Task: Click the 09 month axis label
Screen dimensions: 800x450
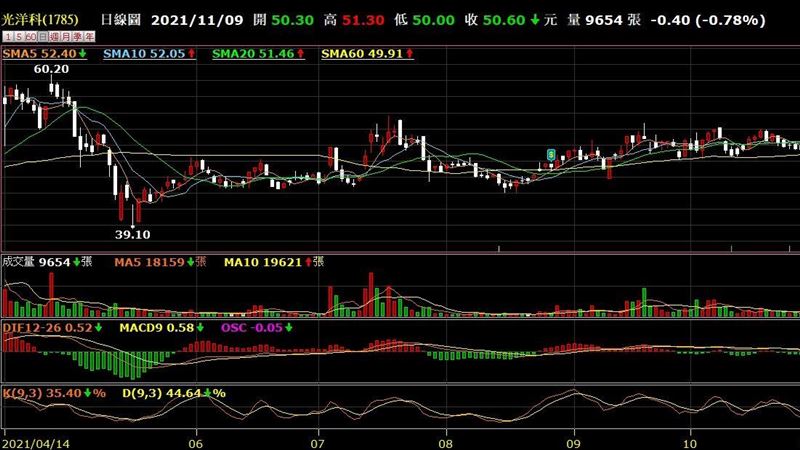Action: click(574, 443)
